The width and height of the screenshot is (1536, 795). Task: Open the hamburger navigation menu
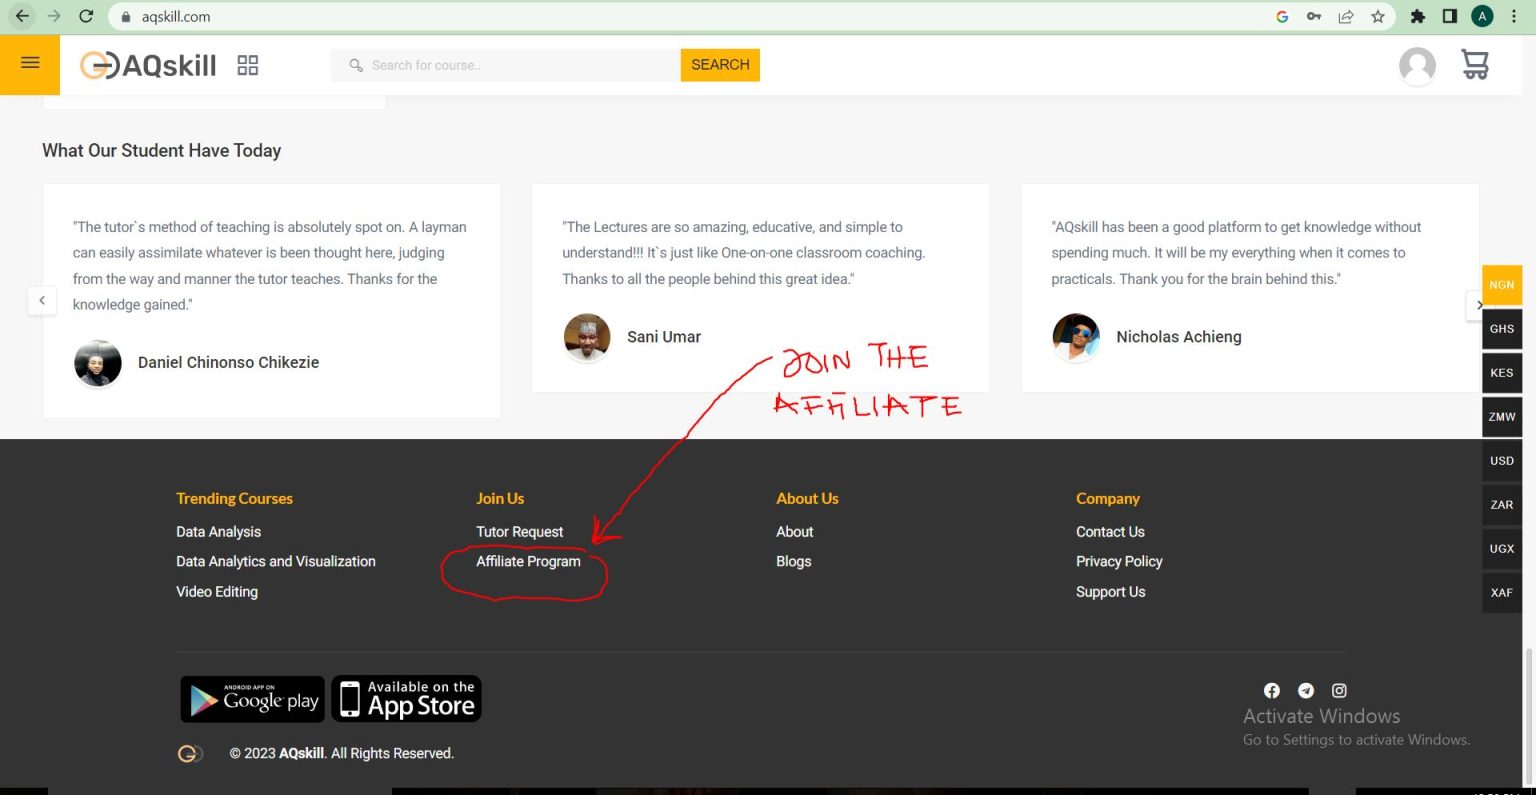29,64
